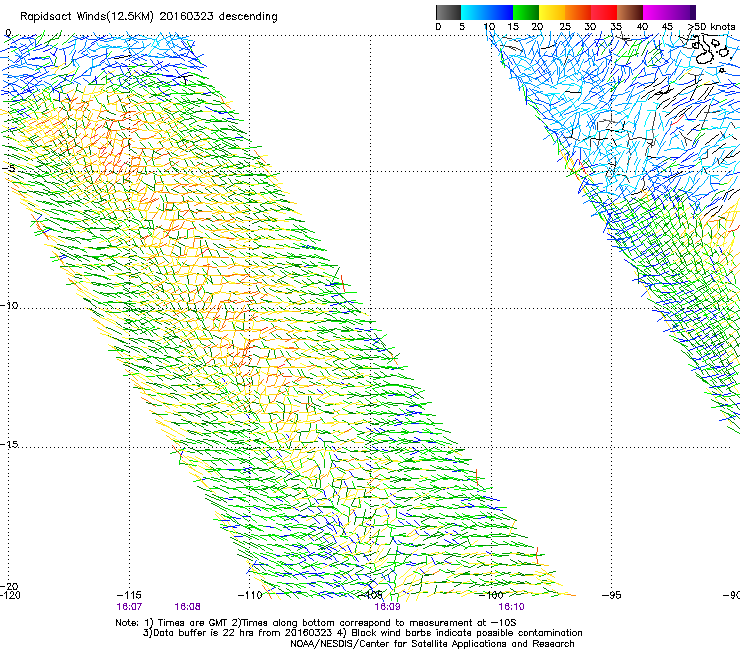Click the dark purple 45-50 knots swatch

[682, 12]
